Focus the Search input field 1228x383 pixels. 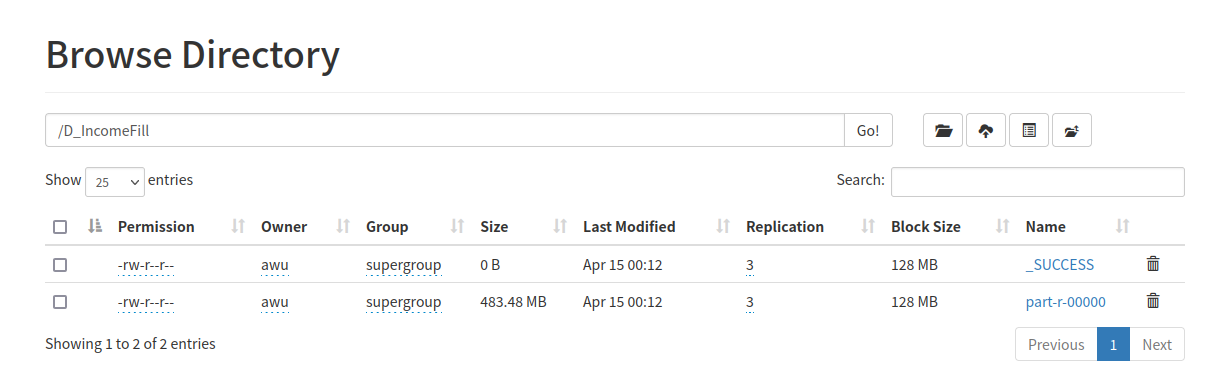[x=1038, y=182]
